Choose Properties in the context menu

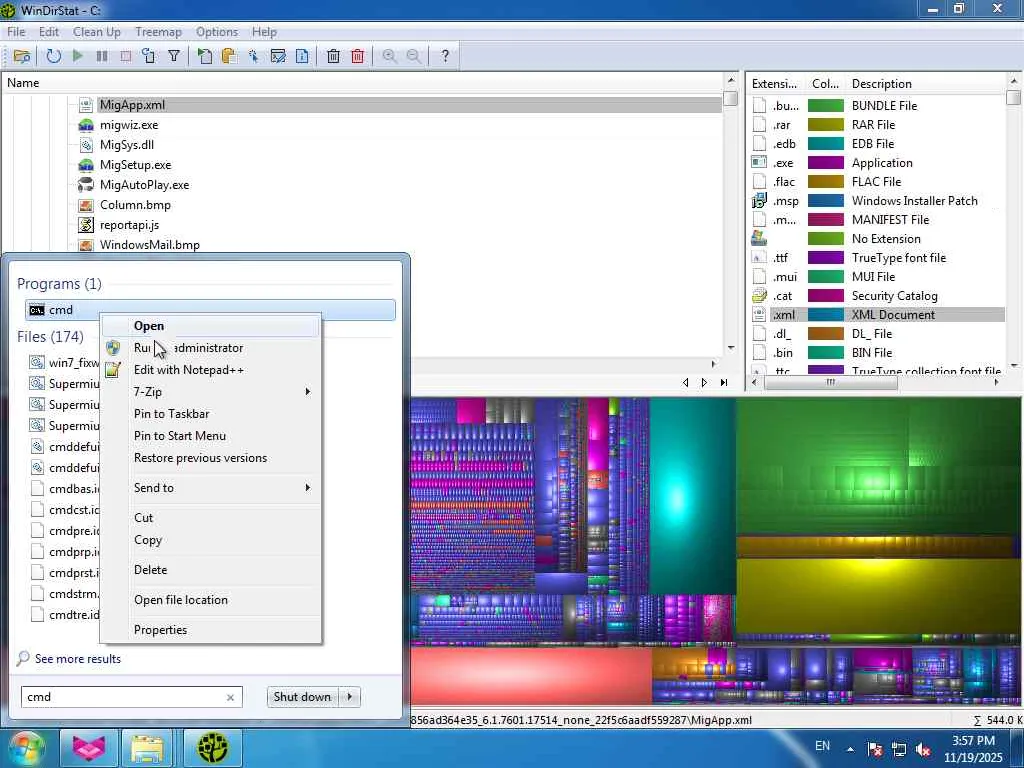(x=210, y=630)
